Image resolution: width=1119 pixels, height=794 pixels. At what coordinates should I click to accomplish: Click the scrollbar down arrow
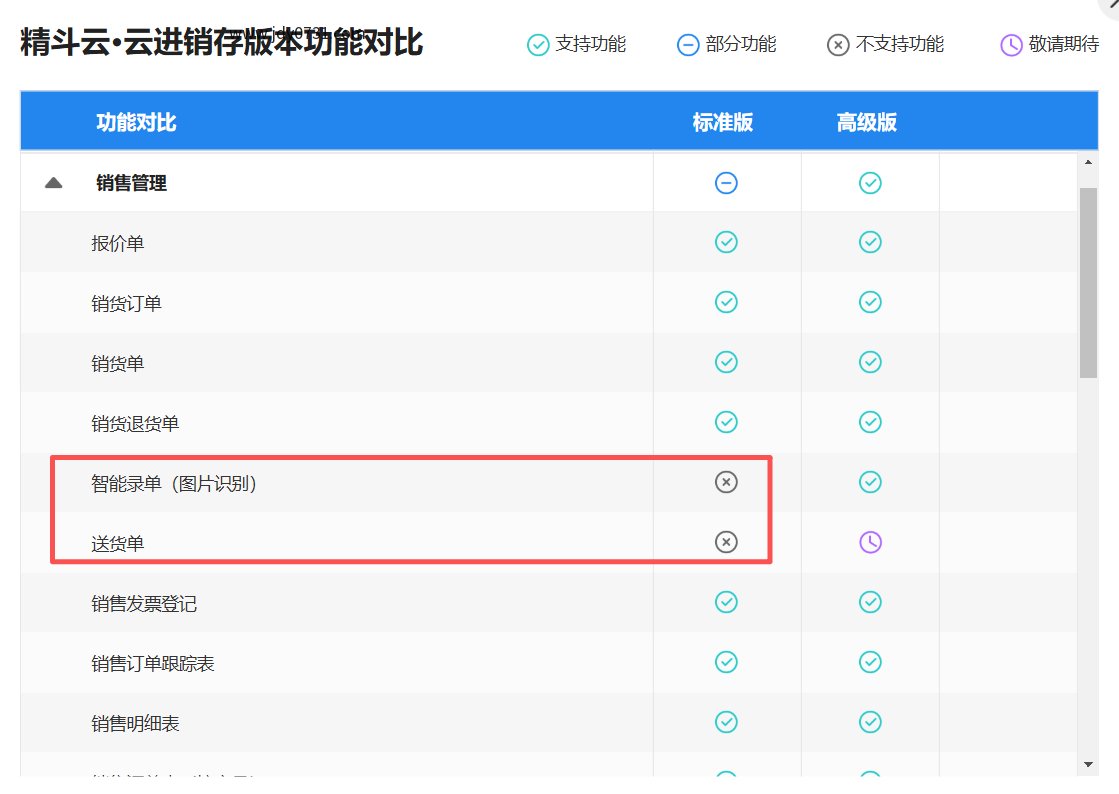tap(1088, 765)
